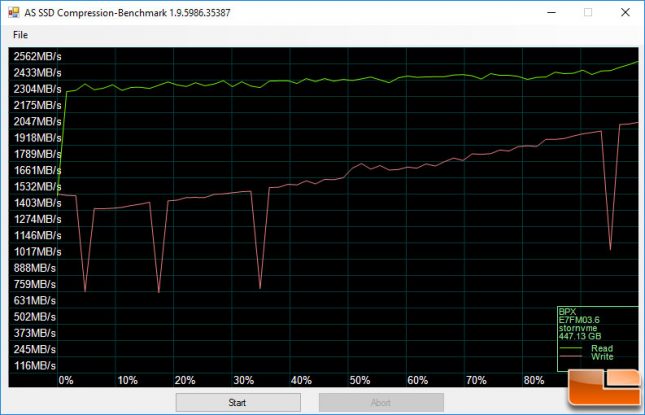Select the 759MB/s axis label
Screen dimensions: 645x415
click(x=35, y=284)
